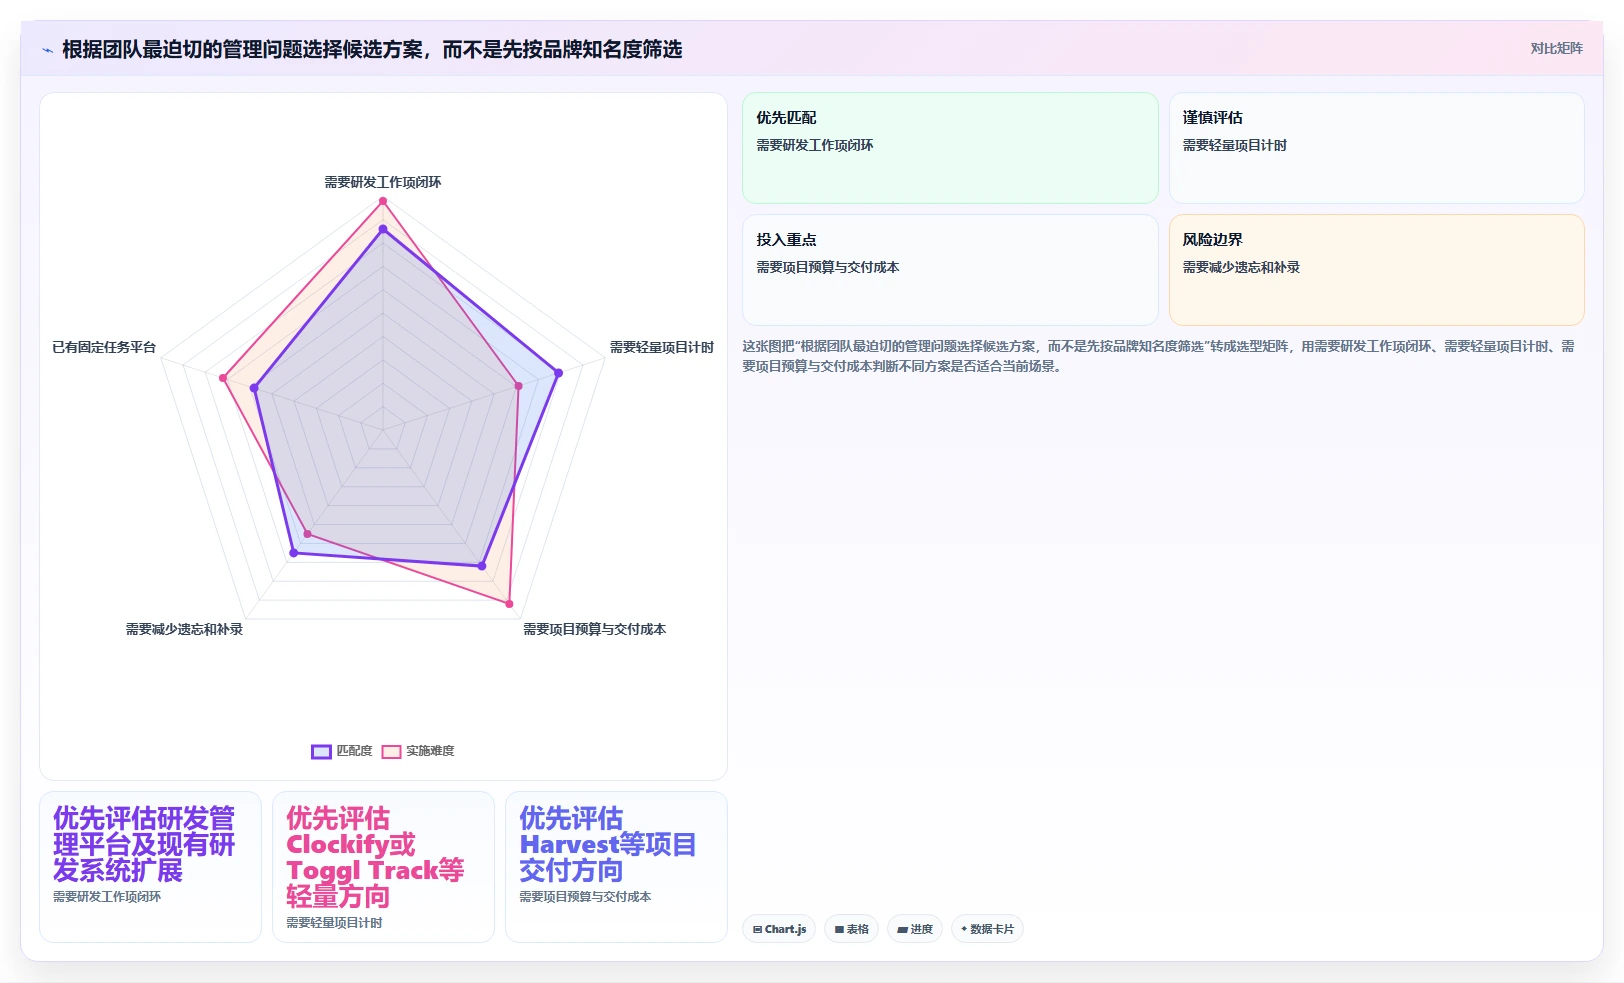1624x983 pixels.
Task: Click the 已有固定任务平台 radar axis label
Action: [x=104, y=347]
